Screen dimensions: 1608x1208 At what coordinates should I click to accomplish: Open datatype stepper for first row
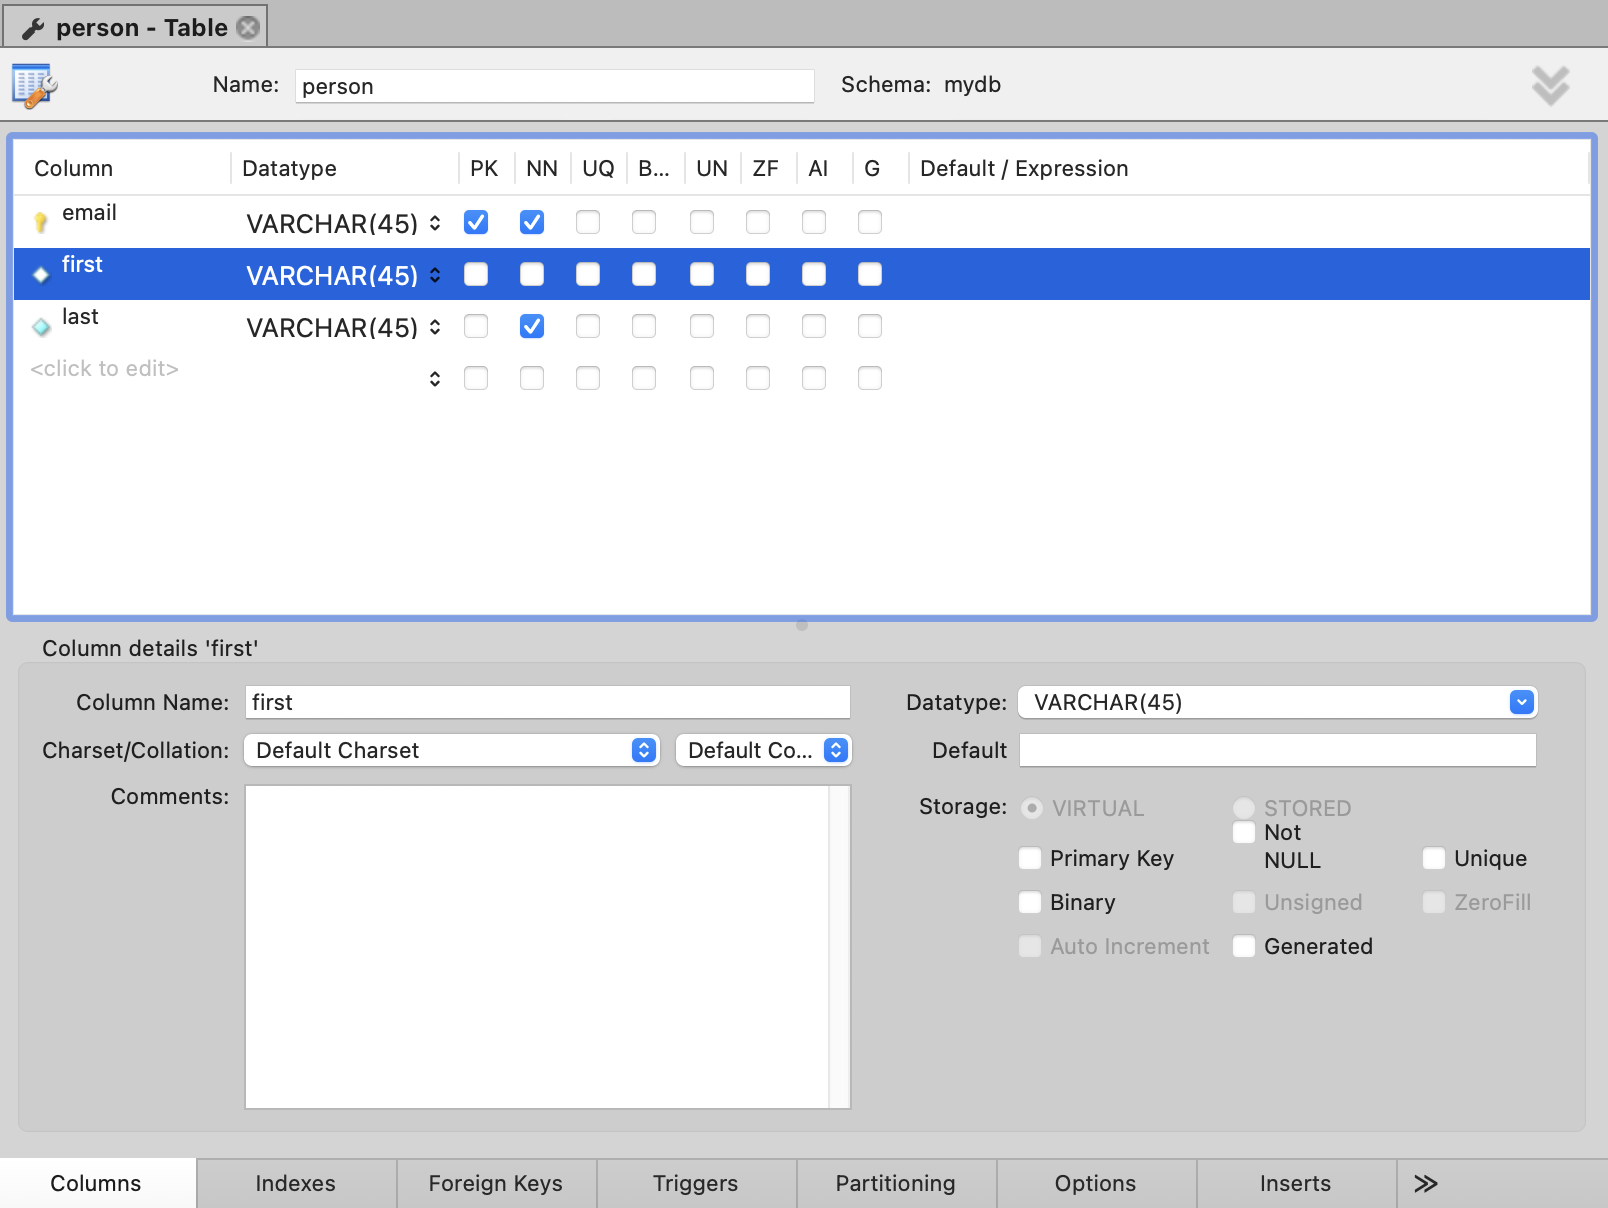[x=435, y=275]
